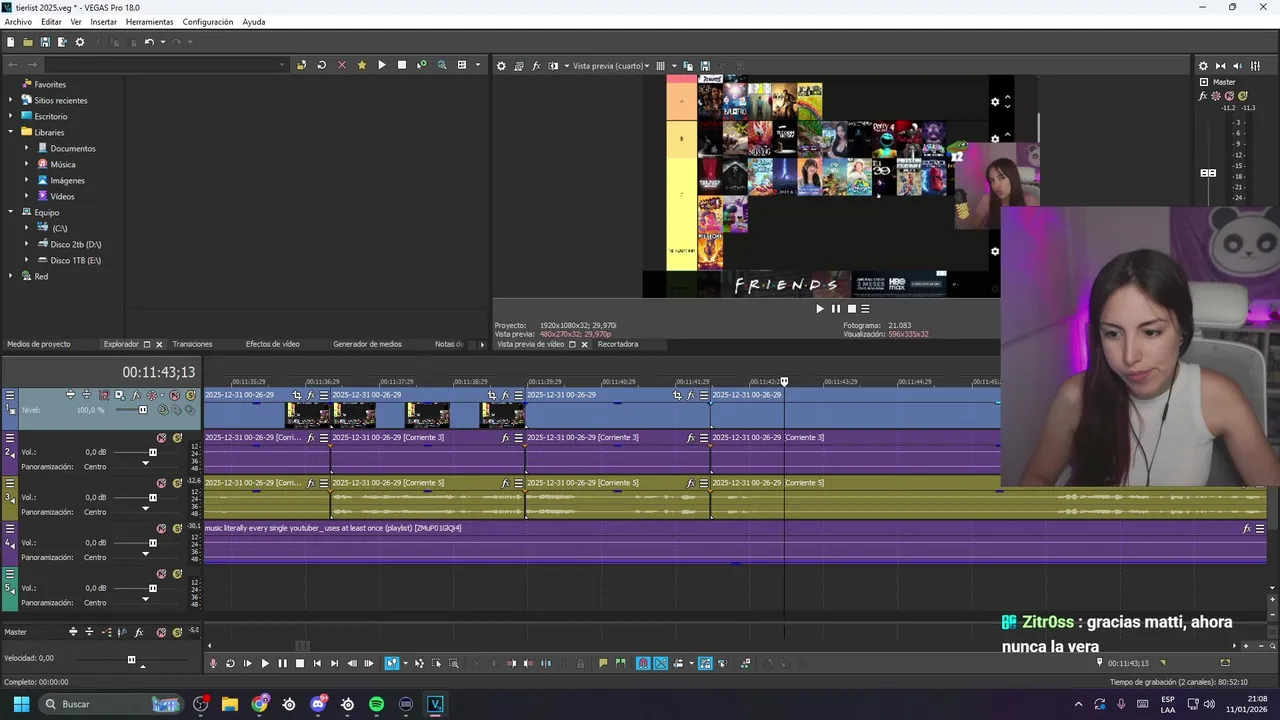Switch to the Medios de proyecto tab
1280x720 pixels.
click(x=39, y=344)
